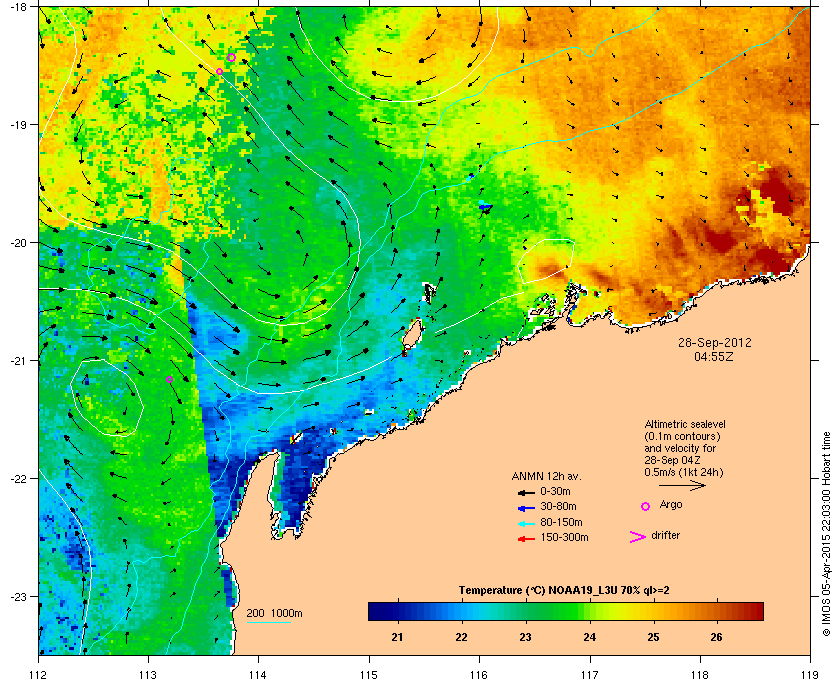Click the time label 04:55Z

(x=714, y=356)
